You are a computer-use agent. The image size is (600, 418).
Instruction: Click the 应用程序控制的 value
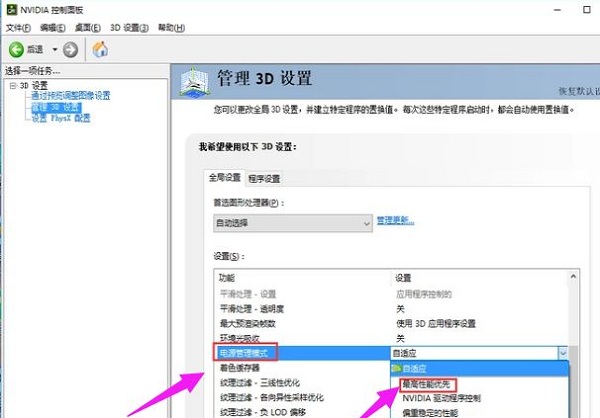[x=424, y=294]
